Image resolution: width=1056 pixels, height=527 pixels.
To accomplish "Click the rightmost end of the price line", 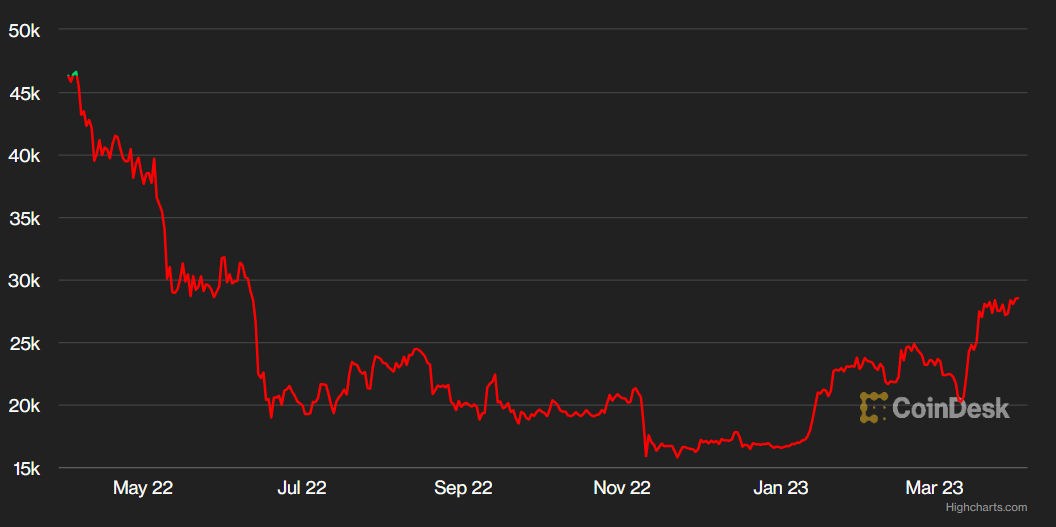I will tap(1018, 298).
